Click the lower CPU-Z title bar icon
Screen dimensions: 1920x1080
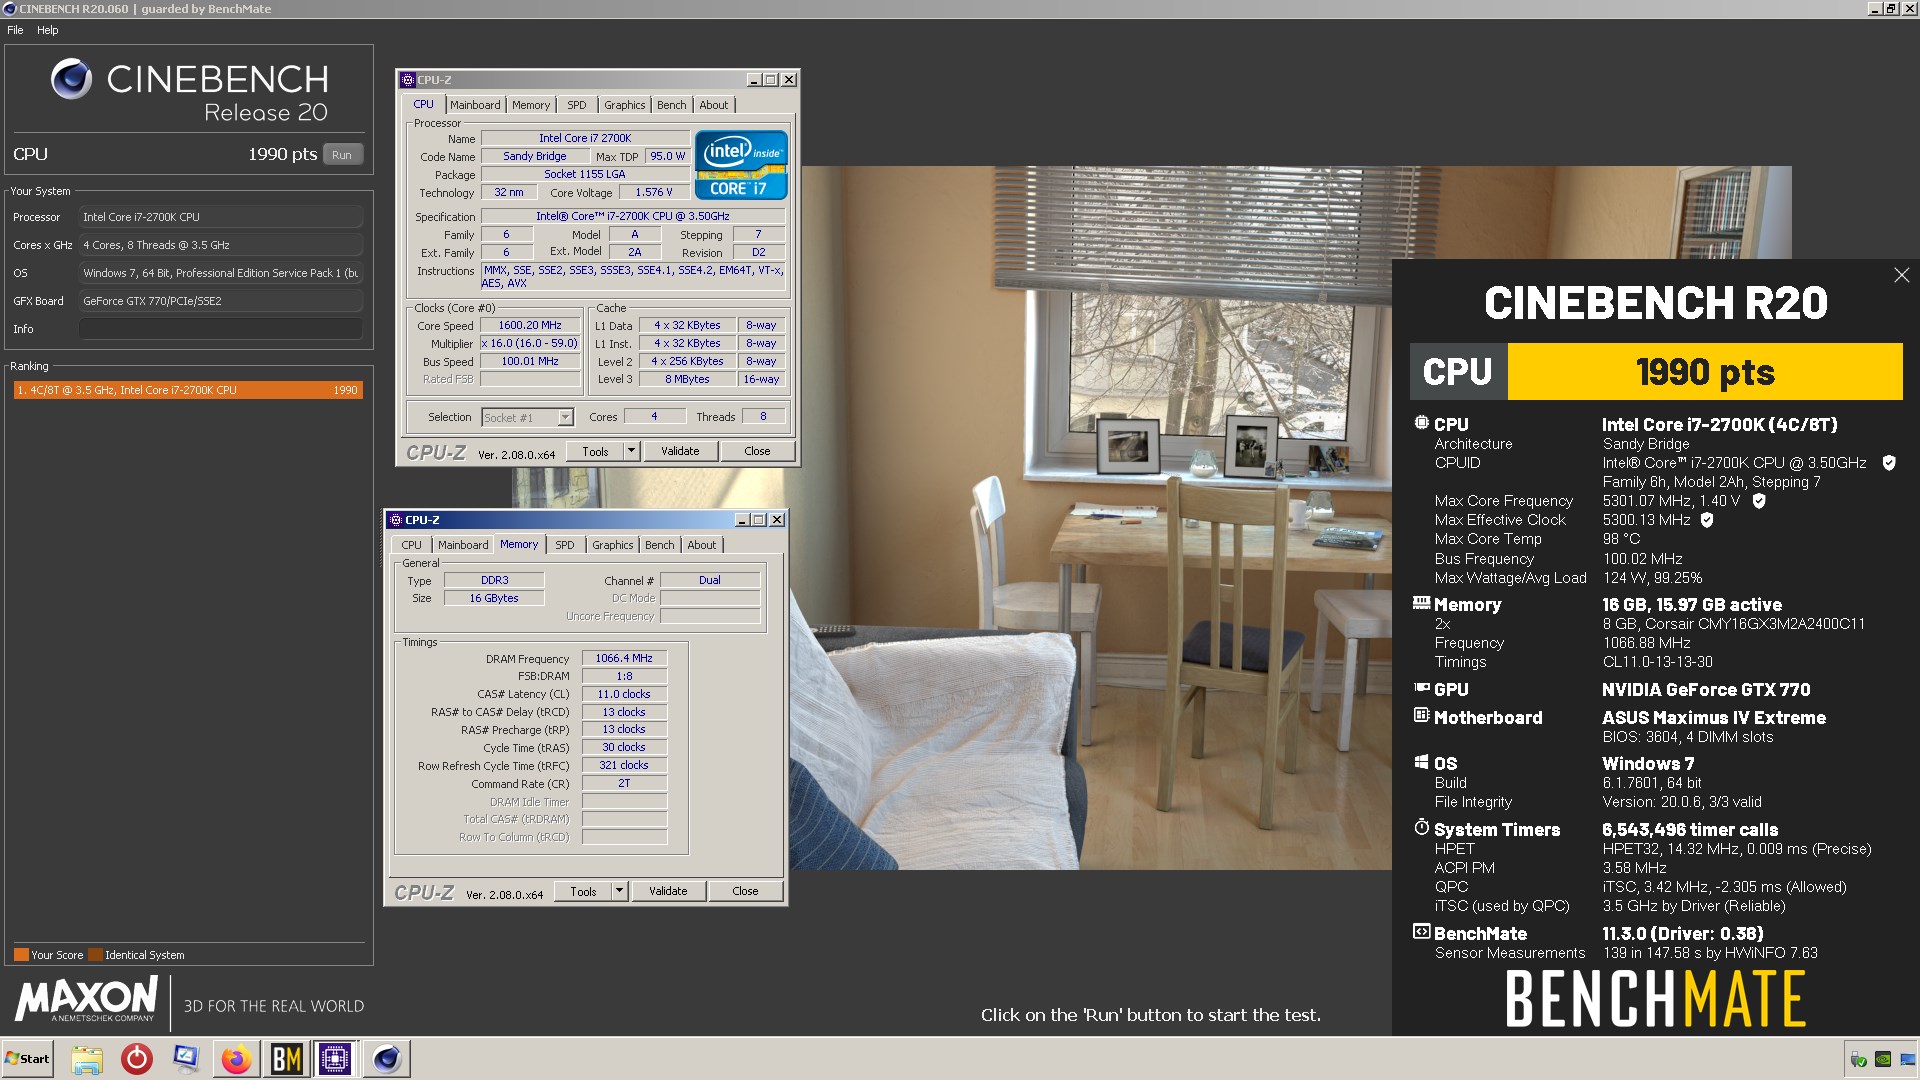(x=395, y=520)
